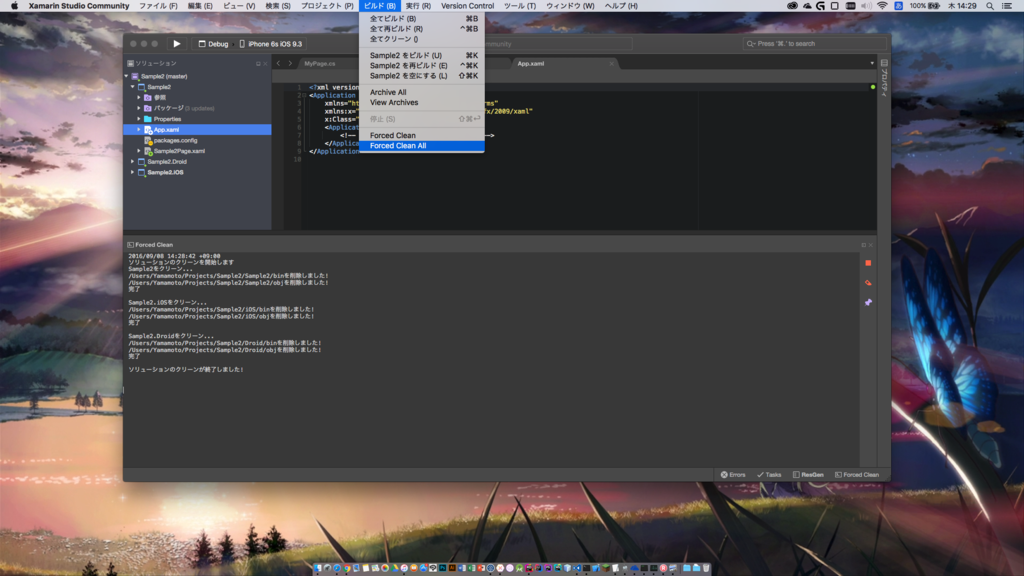
Task: Click the ソリューション pad header icon
Action: tap(131, 63)
